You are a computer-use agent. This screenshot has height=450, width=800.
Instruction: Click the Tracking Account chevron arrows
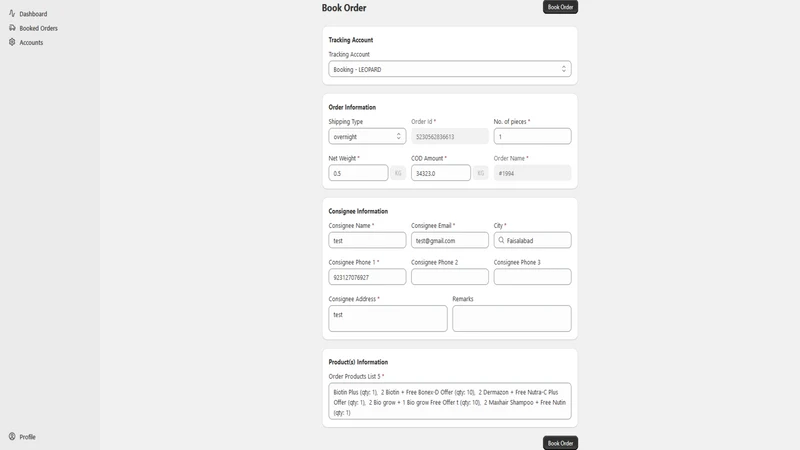coord(564,69)
